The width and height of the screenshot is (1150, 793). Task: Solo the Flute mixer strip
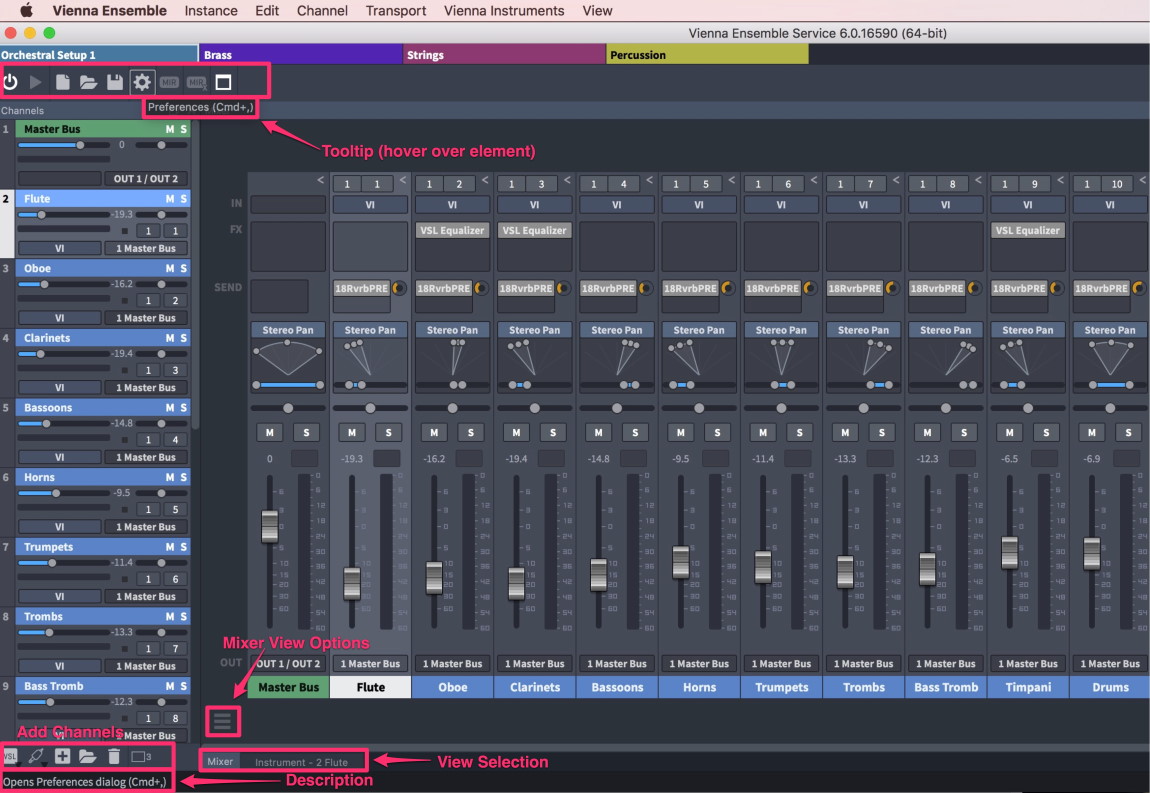[x=389, y=433]
